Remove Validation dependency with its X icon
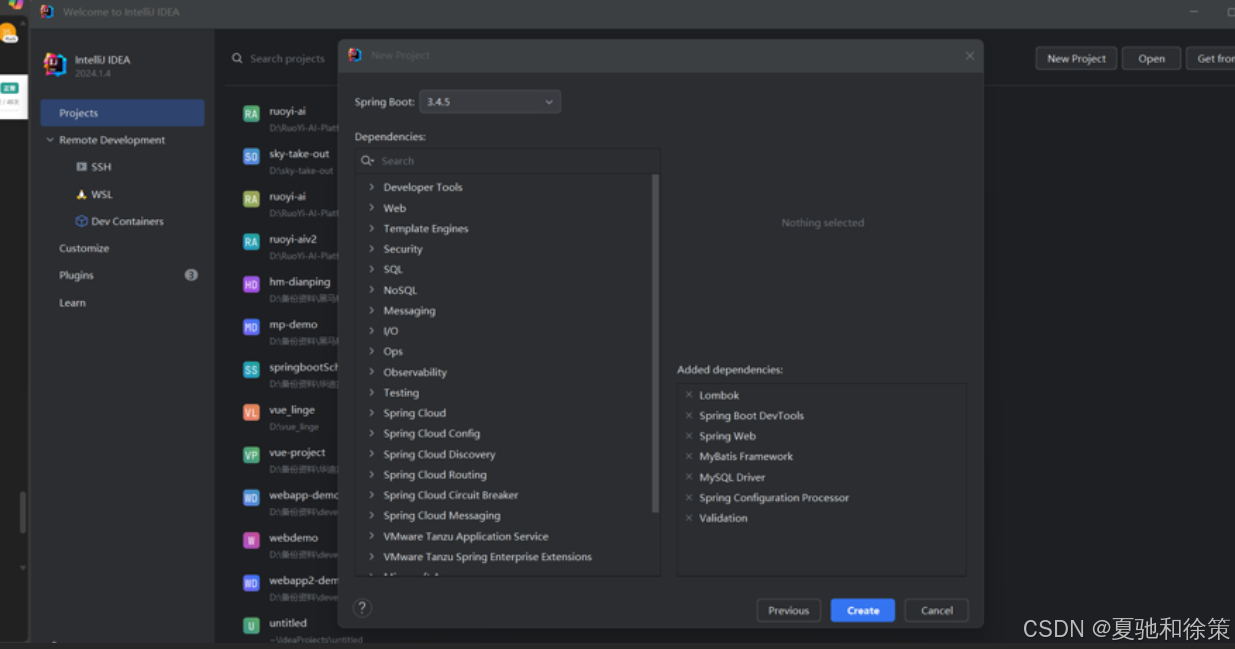 (x=689, y=518)
